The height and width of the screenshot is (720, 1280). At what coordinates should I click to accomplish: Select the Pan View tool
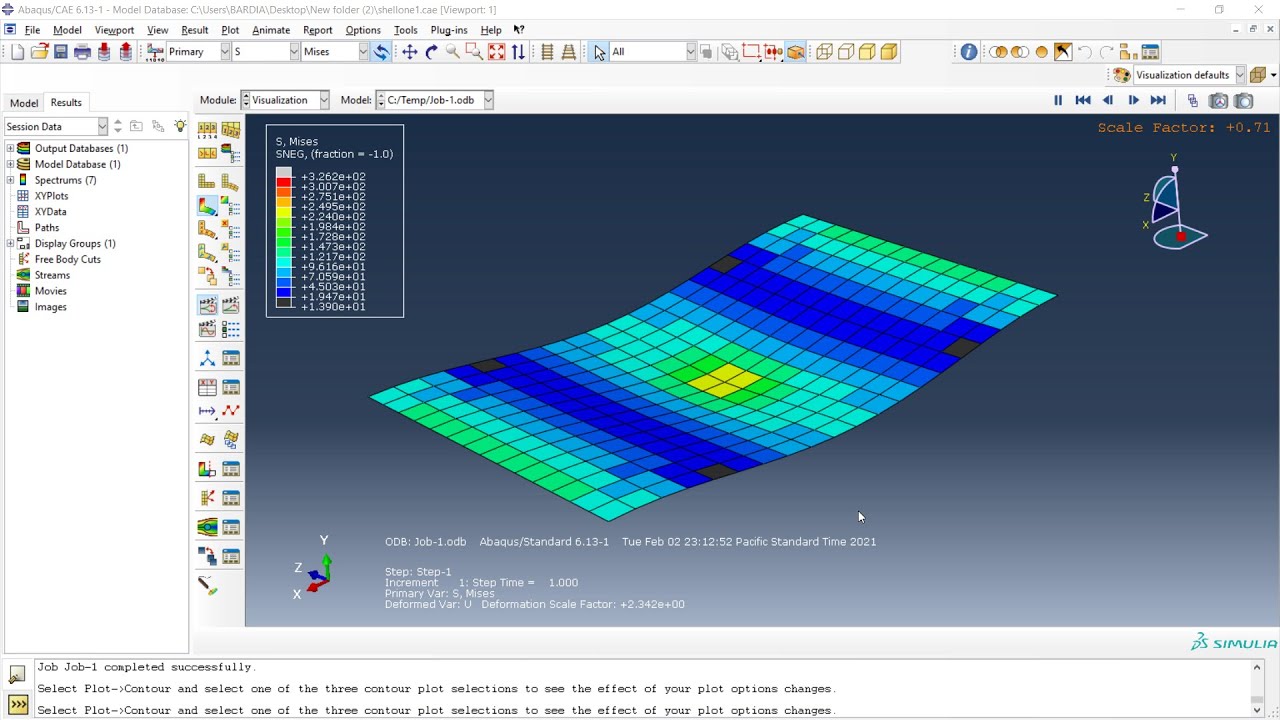(410, 52)
